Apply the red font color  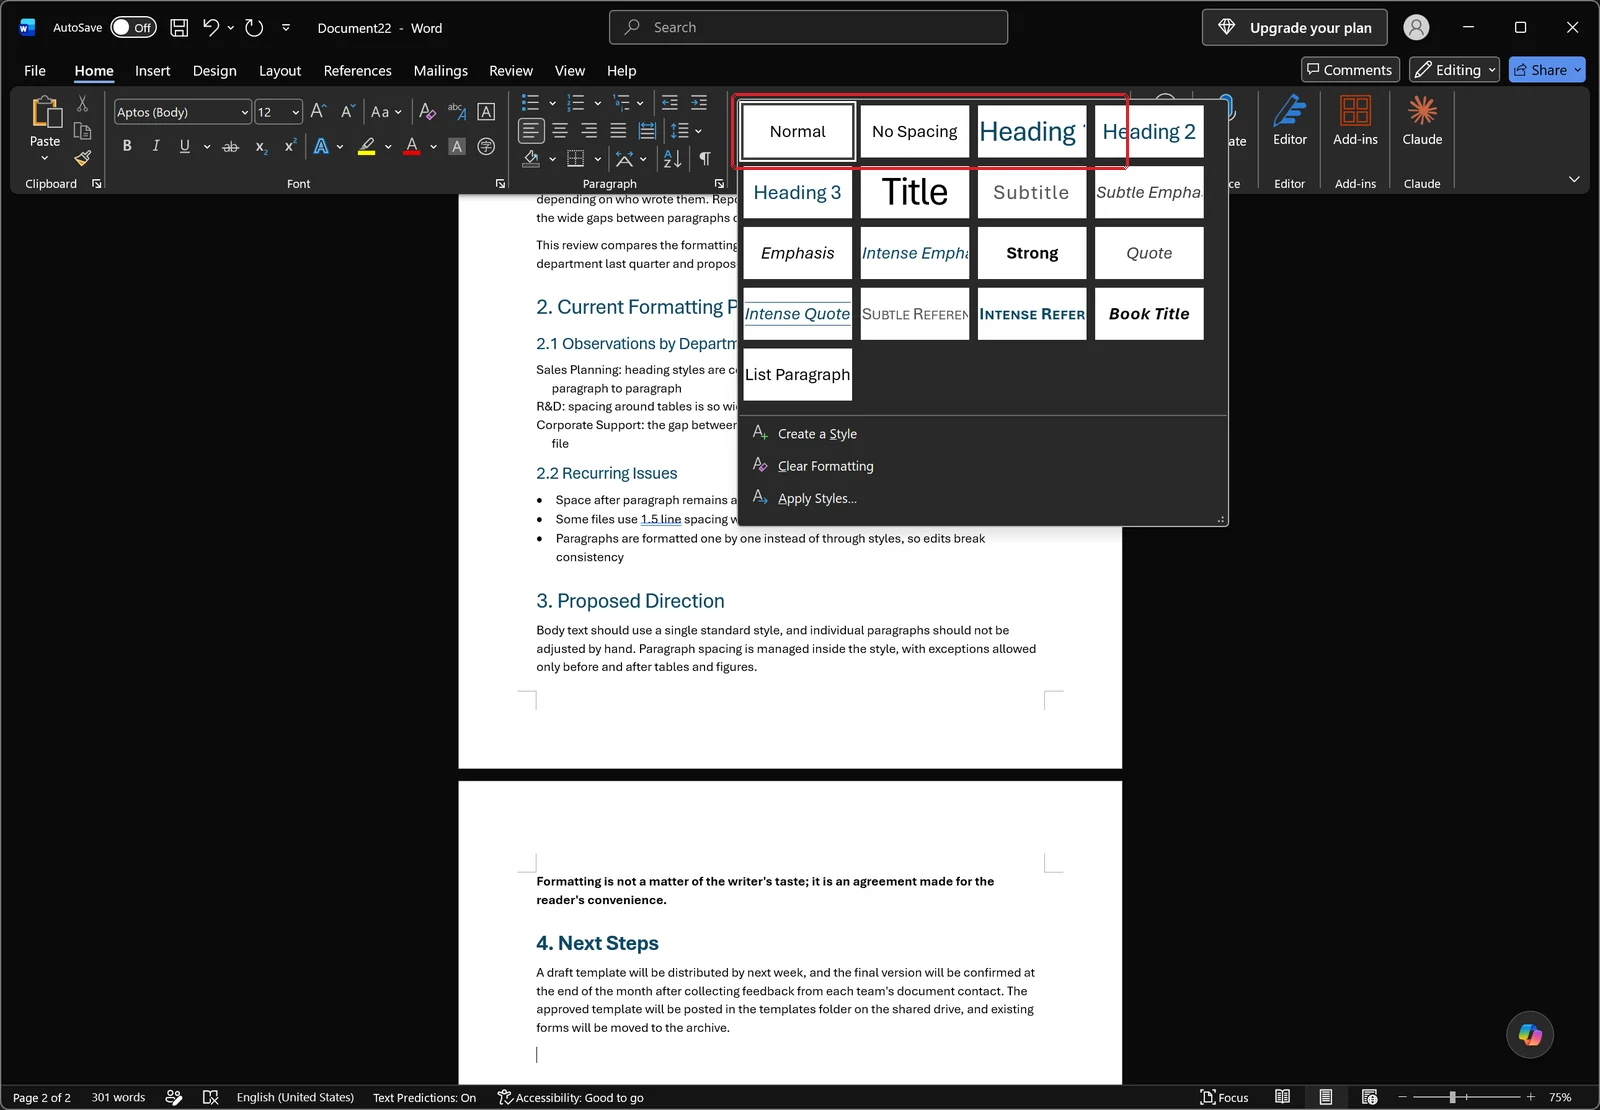tap(411, 146)
